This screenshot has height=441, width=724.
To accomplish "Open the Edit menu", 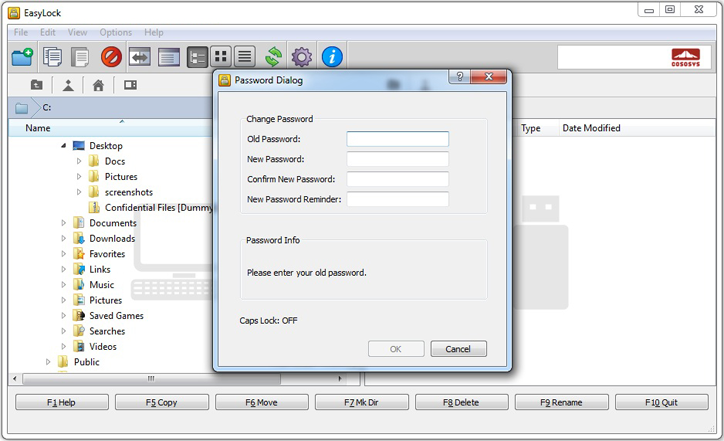I will [x=48, y=32].
